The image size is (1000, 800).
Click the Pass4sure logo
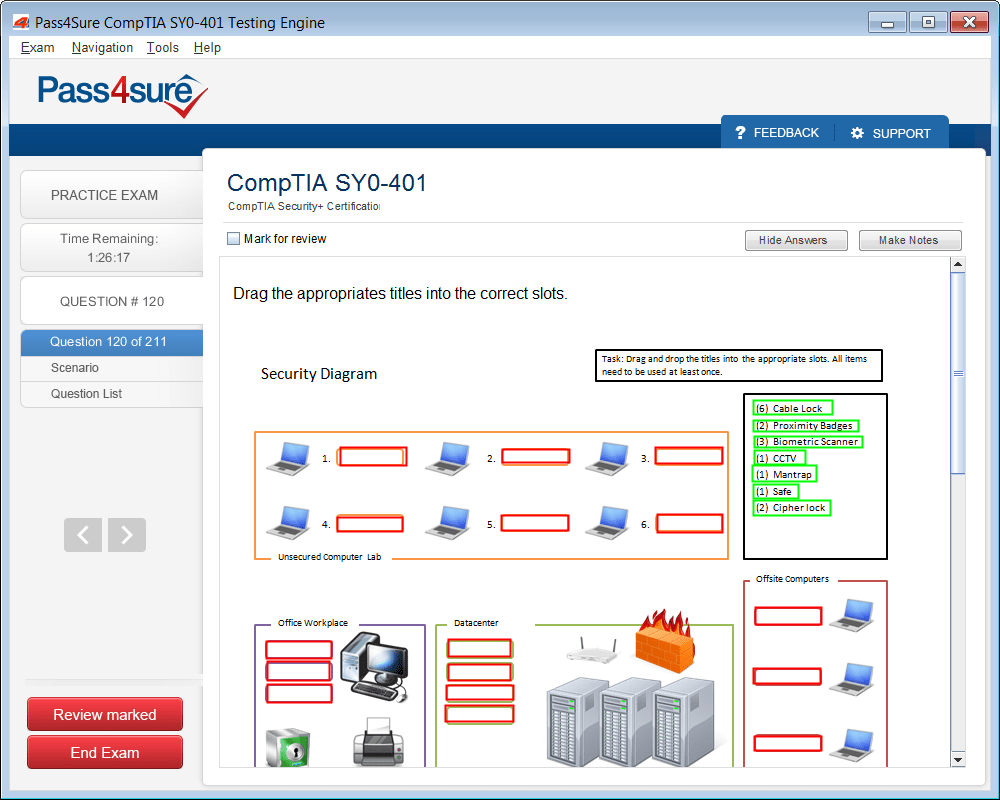(122, 94)
